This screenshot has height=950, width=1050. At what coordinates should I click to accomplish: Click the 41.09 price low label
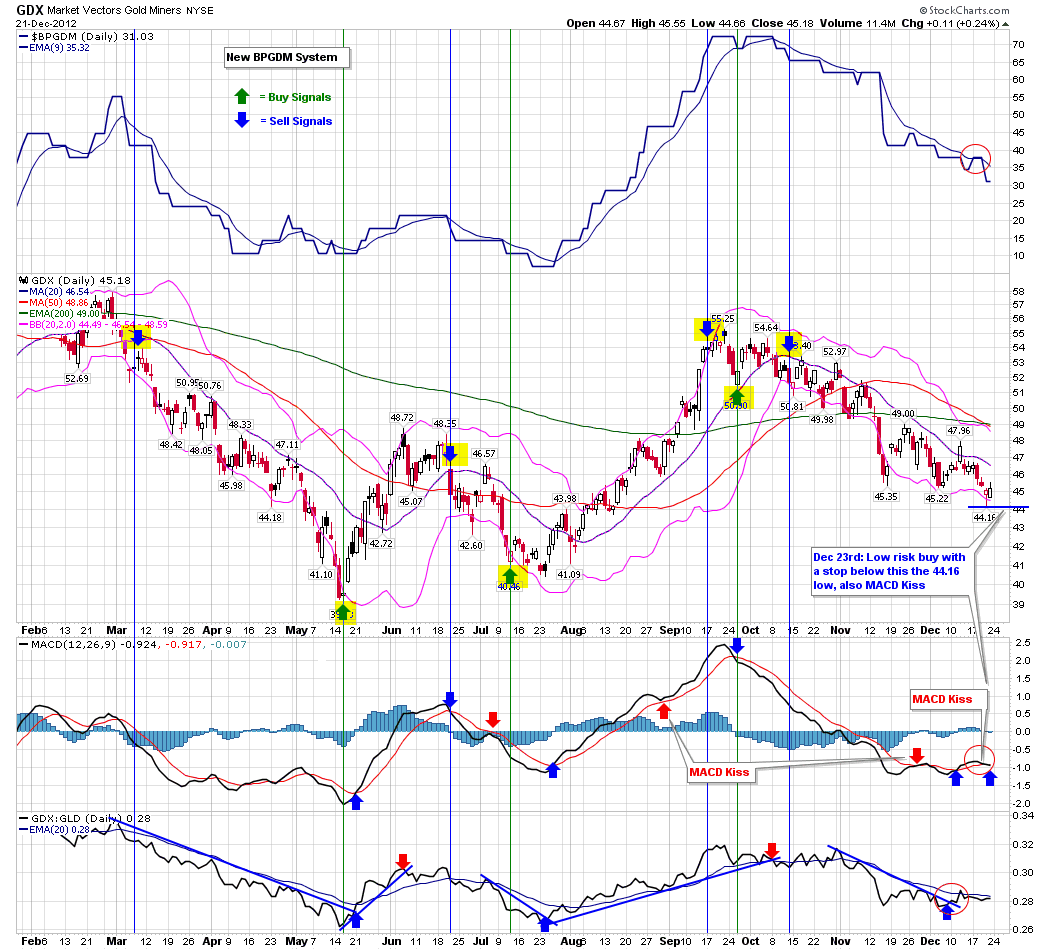coord(569,574)
